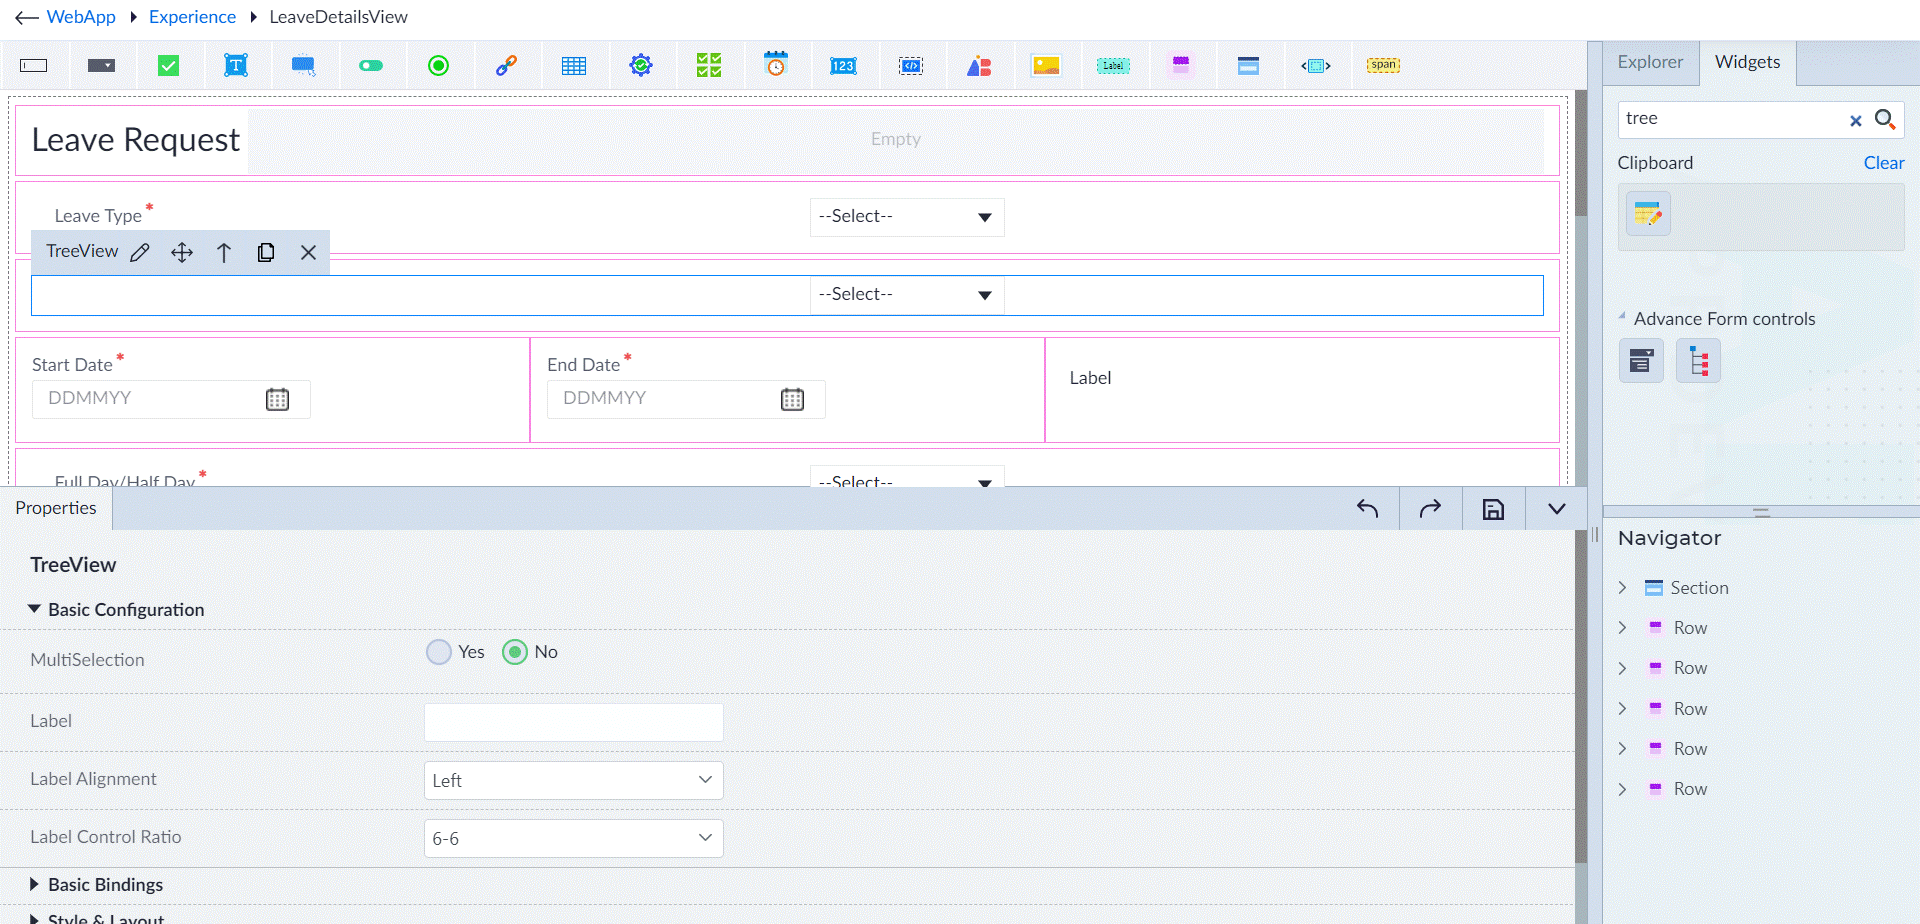Open the Label Alignment dropdown
Image resolution: width=1920 pixels, height=924 pixels.
tap(574, 781)
